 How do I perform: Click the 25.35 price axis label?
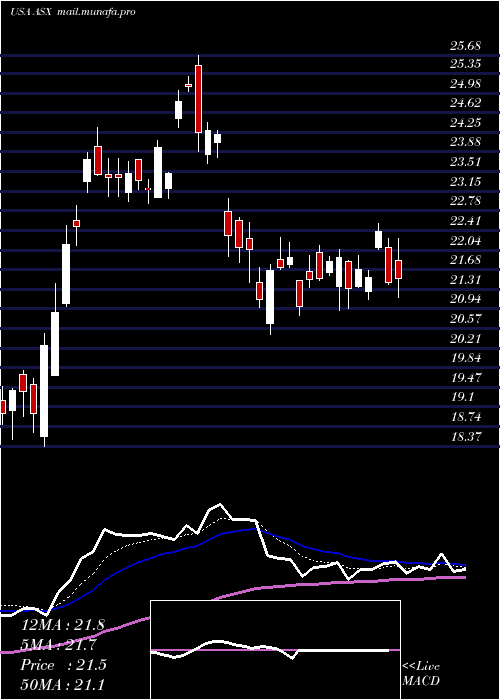coord(465,64)
